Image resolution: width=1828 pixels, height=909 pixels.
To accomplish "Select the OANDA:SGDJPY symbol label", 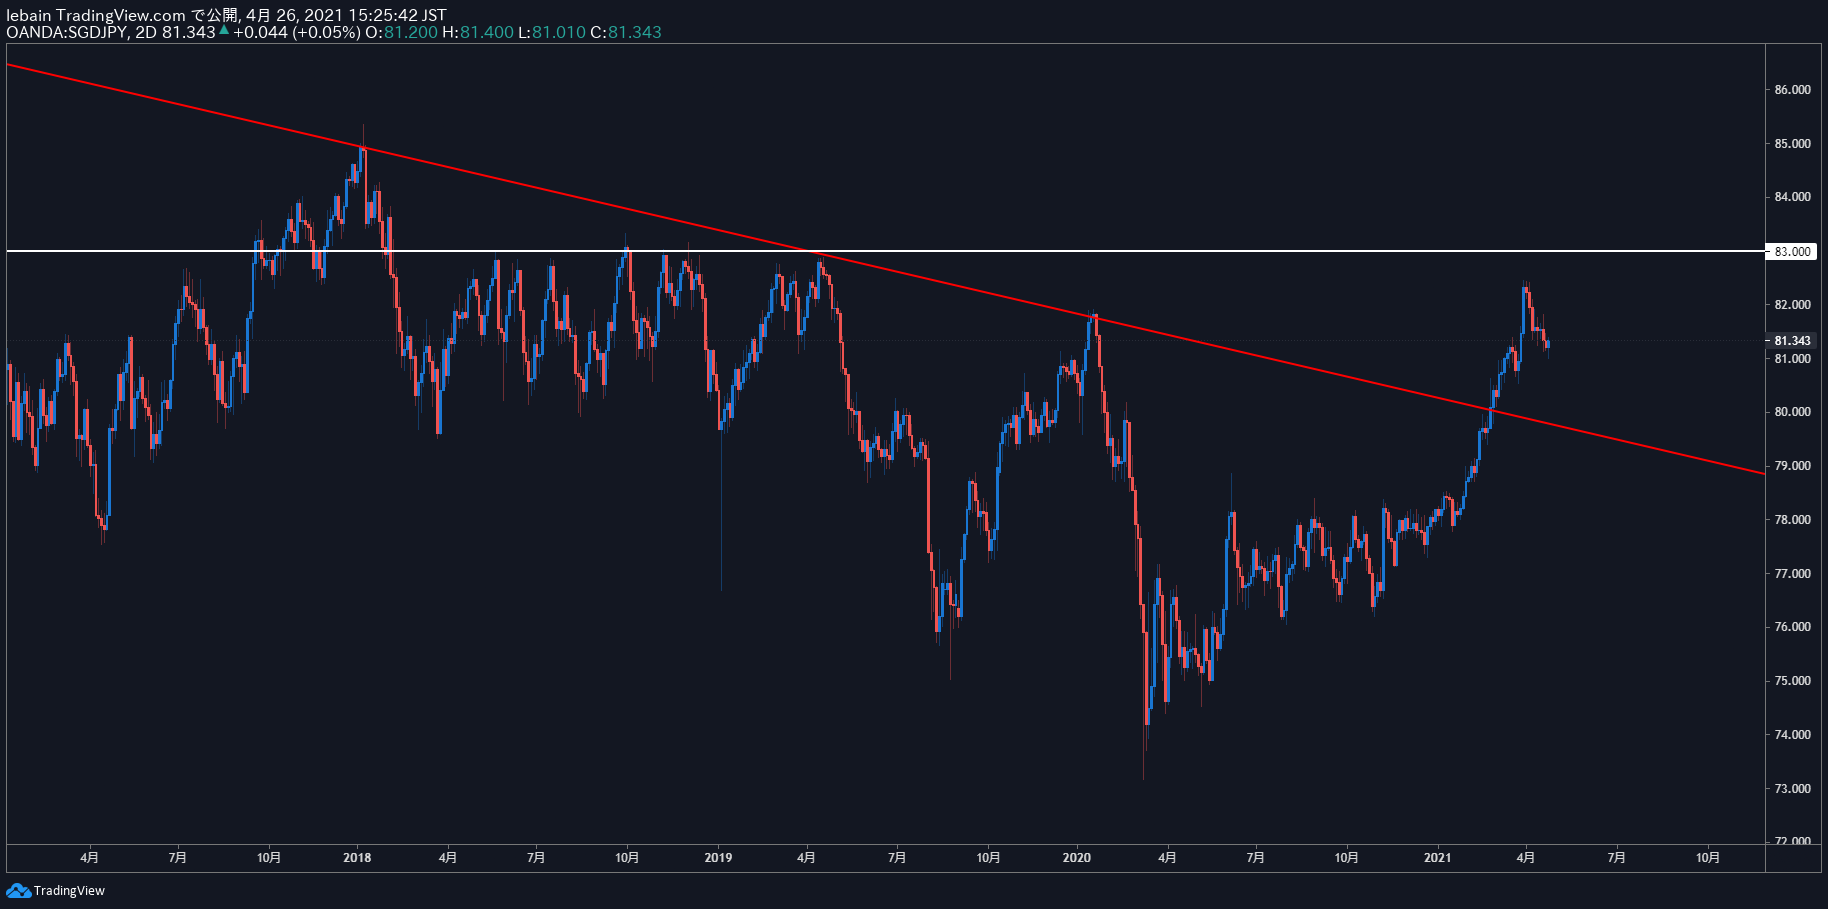I will [67, 32].
